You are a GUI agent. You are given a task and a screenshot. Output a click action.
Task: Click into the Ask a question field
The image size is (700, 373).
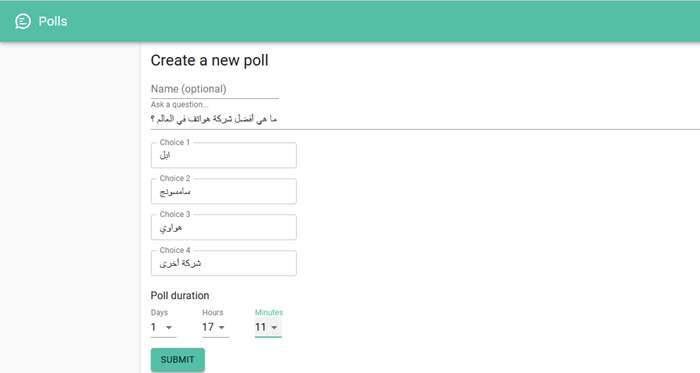click(425, 119)
